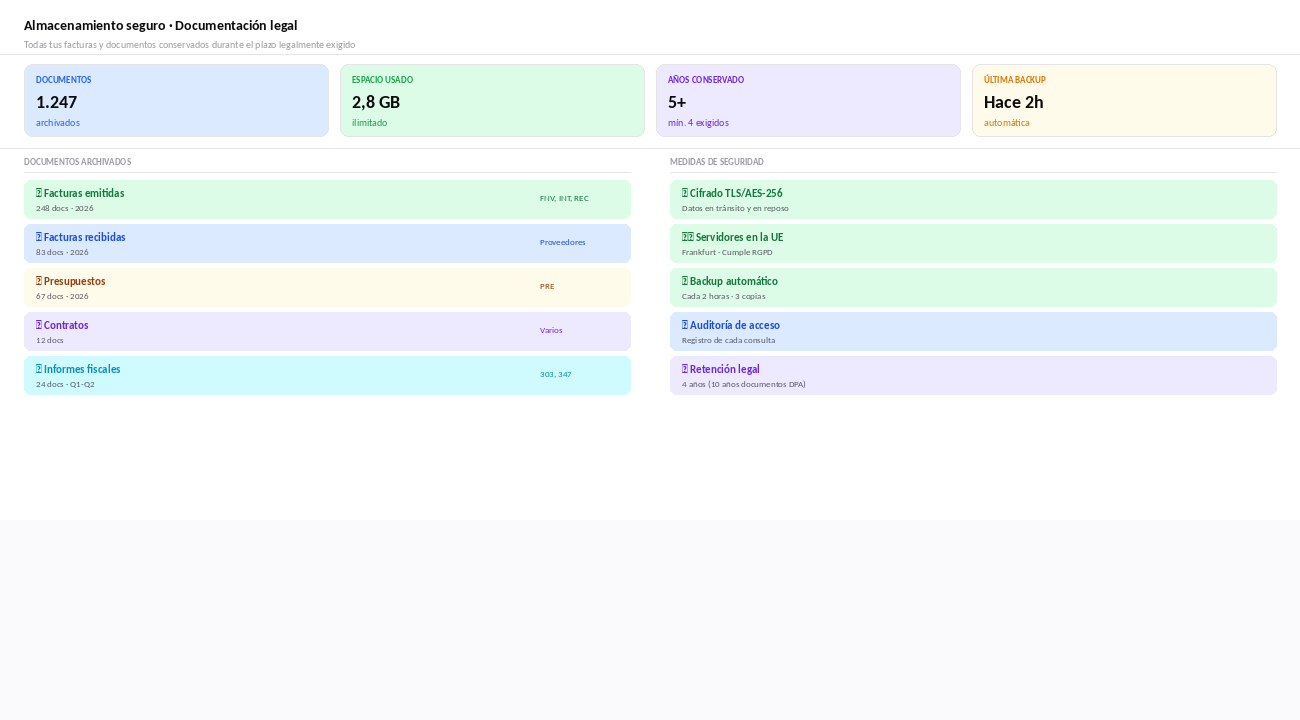
Task: Click the Retención legal icon
Action: pos(685,369)
